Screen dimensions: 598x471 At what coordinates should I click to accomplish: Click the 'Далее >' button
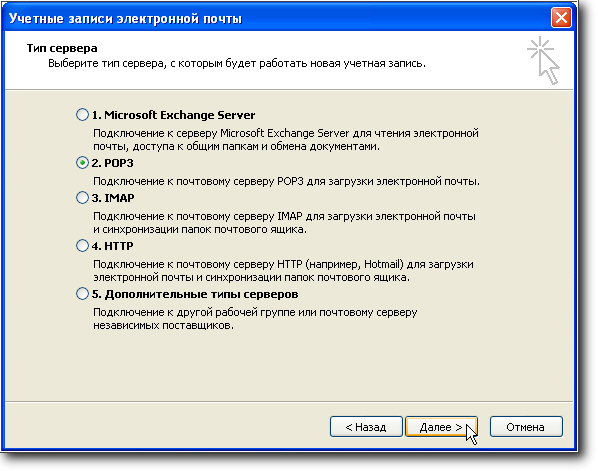pyautogui.click(x=441, y=427)
